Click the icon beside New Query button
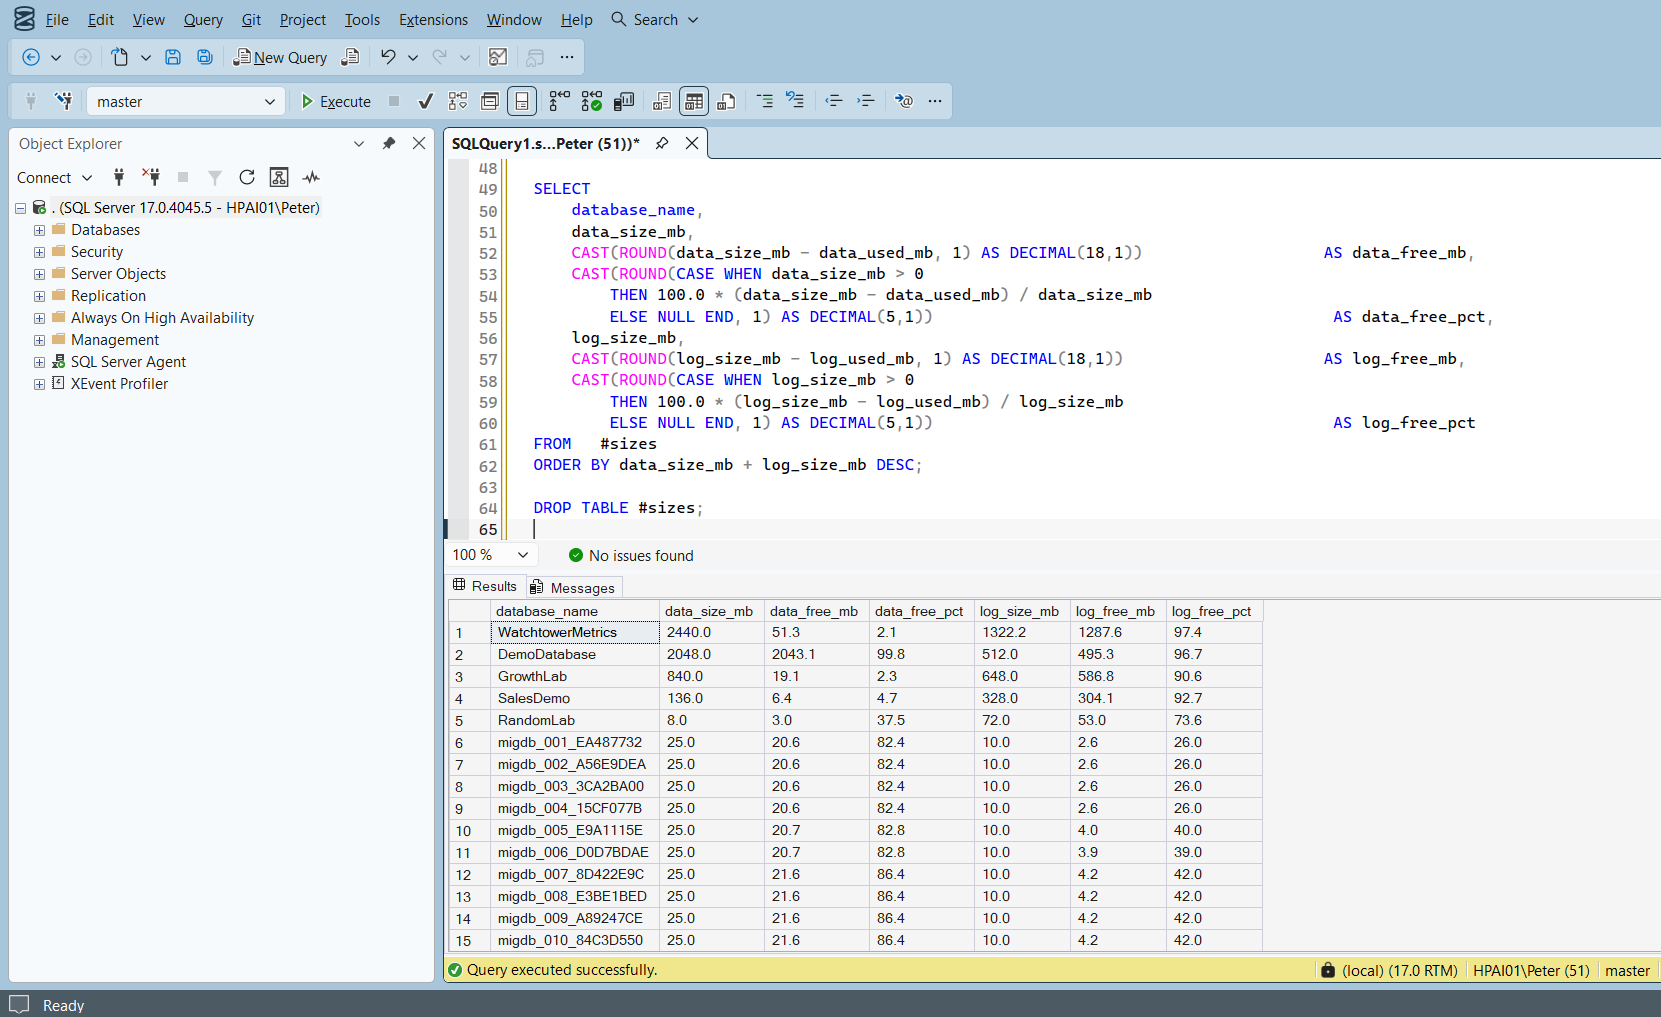The width and height of the screenshot is (1661, 1017). pyautogui.click(x=350, y=57)
